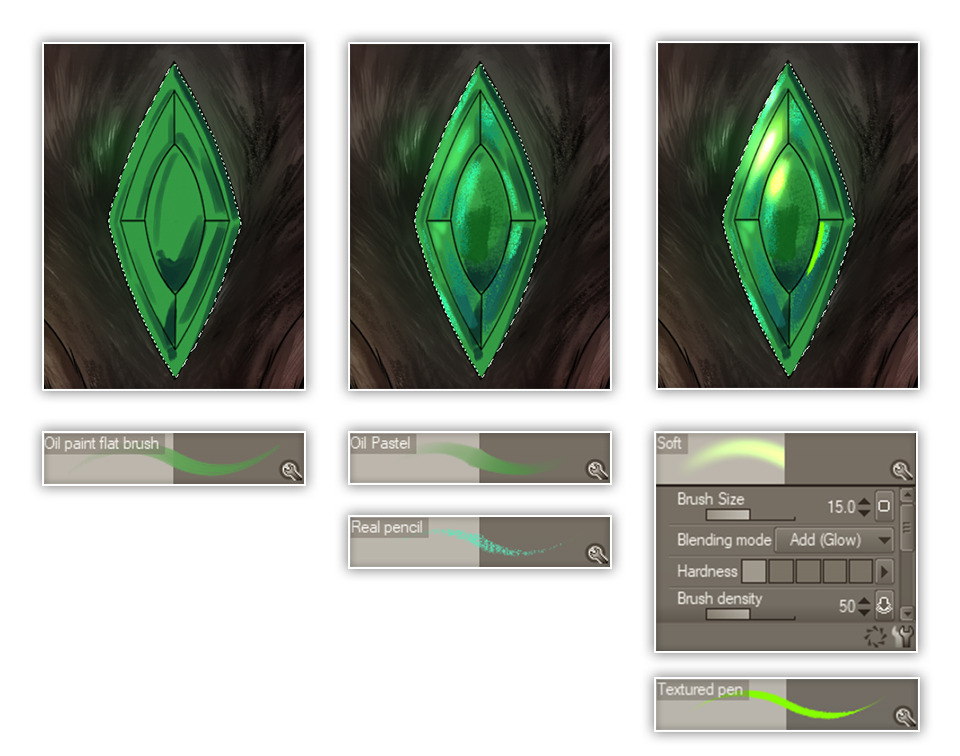Increase Brush Size with up stepper arrow
The width and height of the screenshot is (960, 756).
pyautogui.click(x=864, y=502)
